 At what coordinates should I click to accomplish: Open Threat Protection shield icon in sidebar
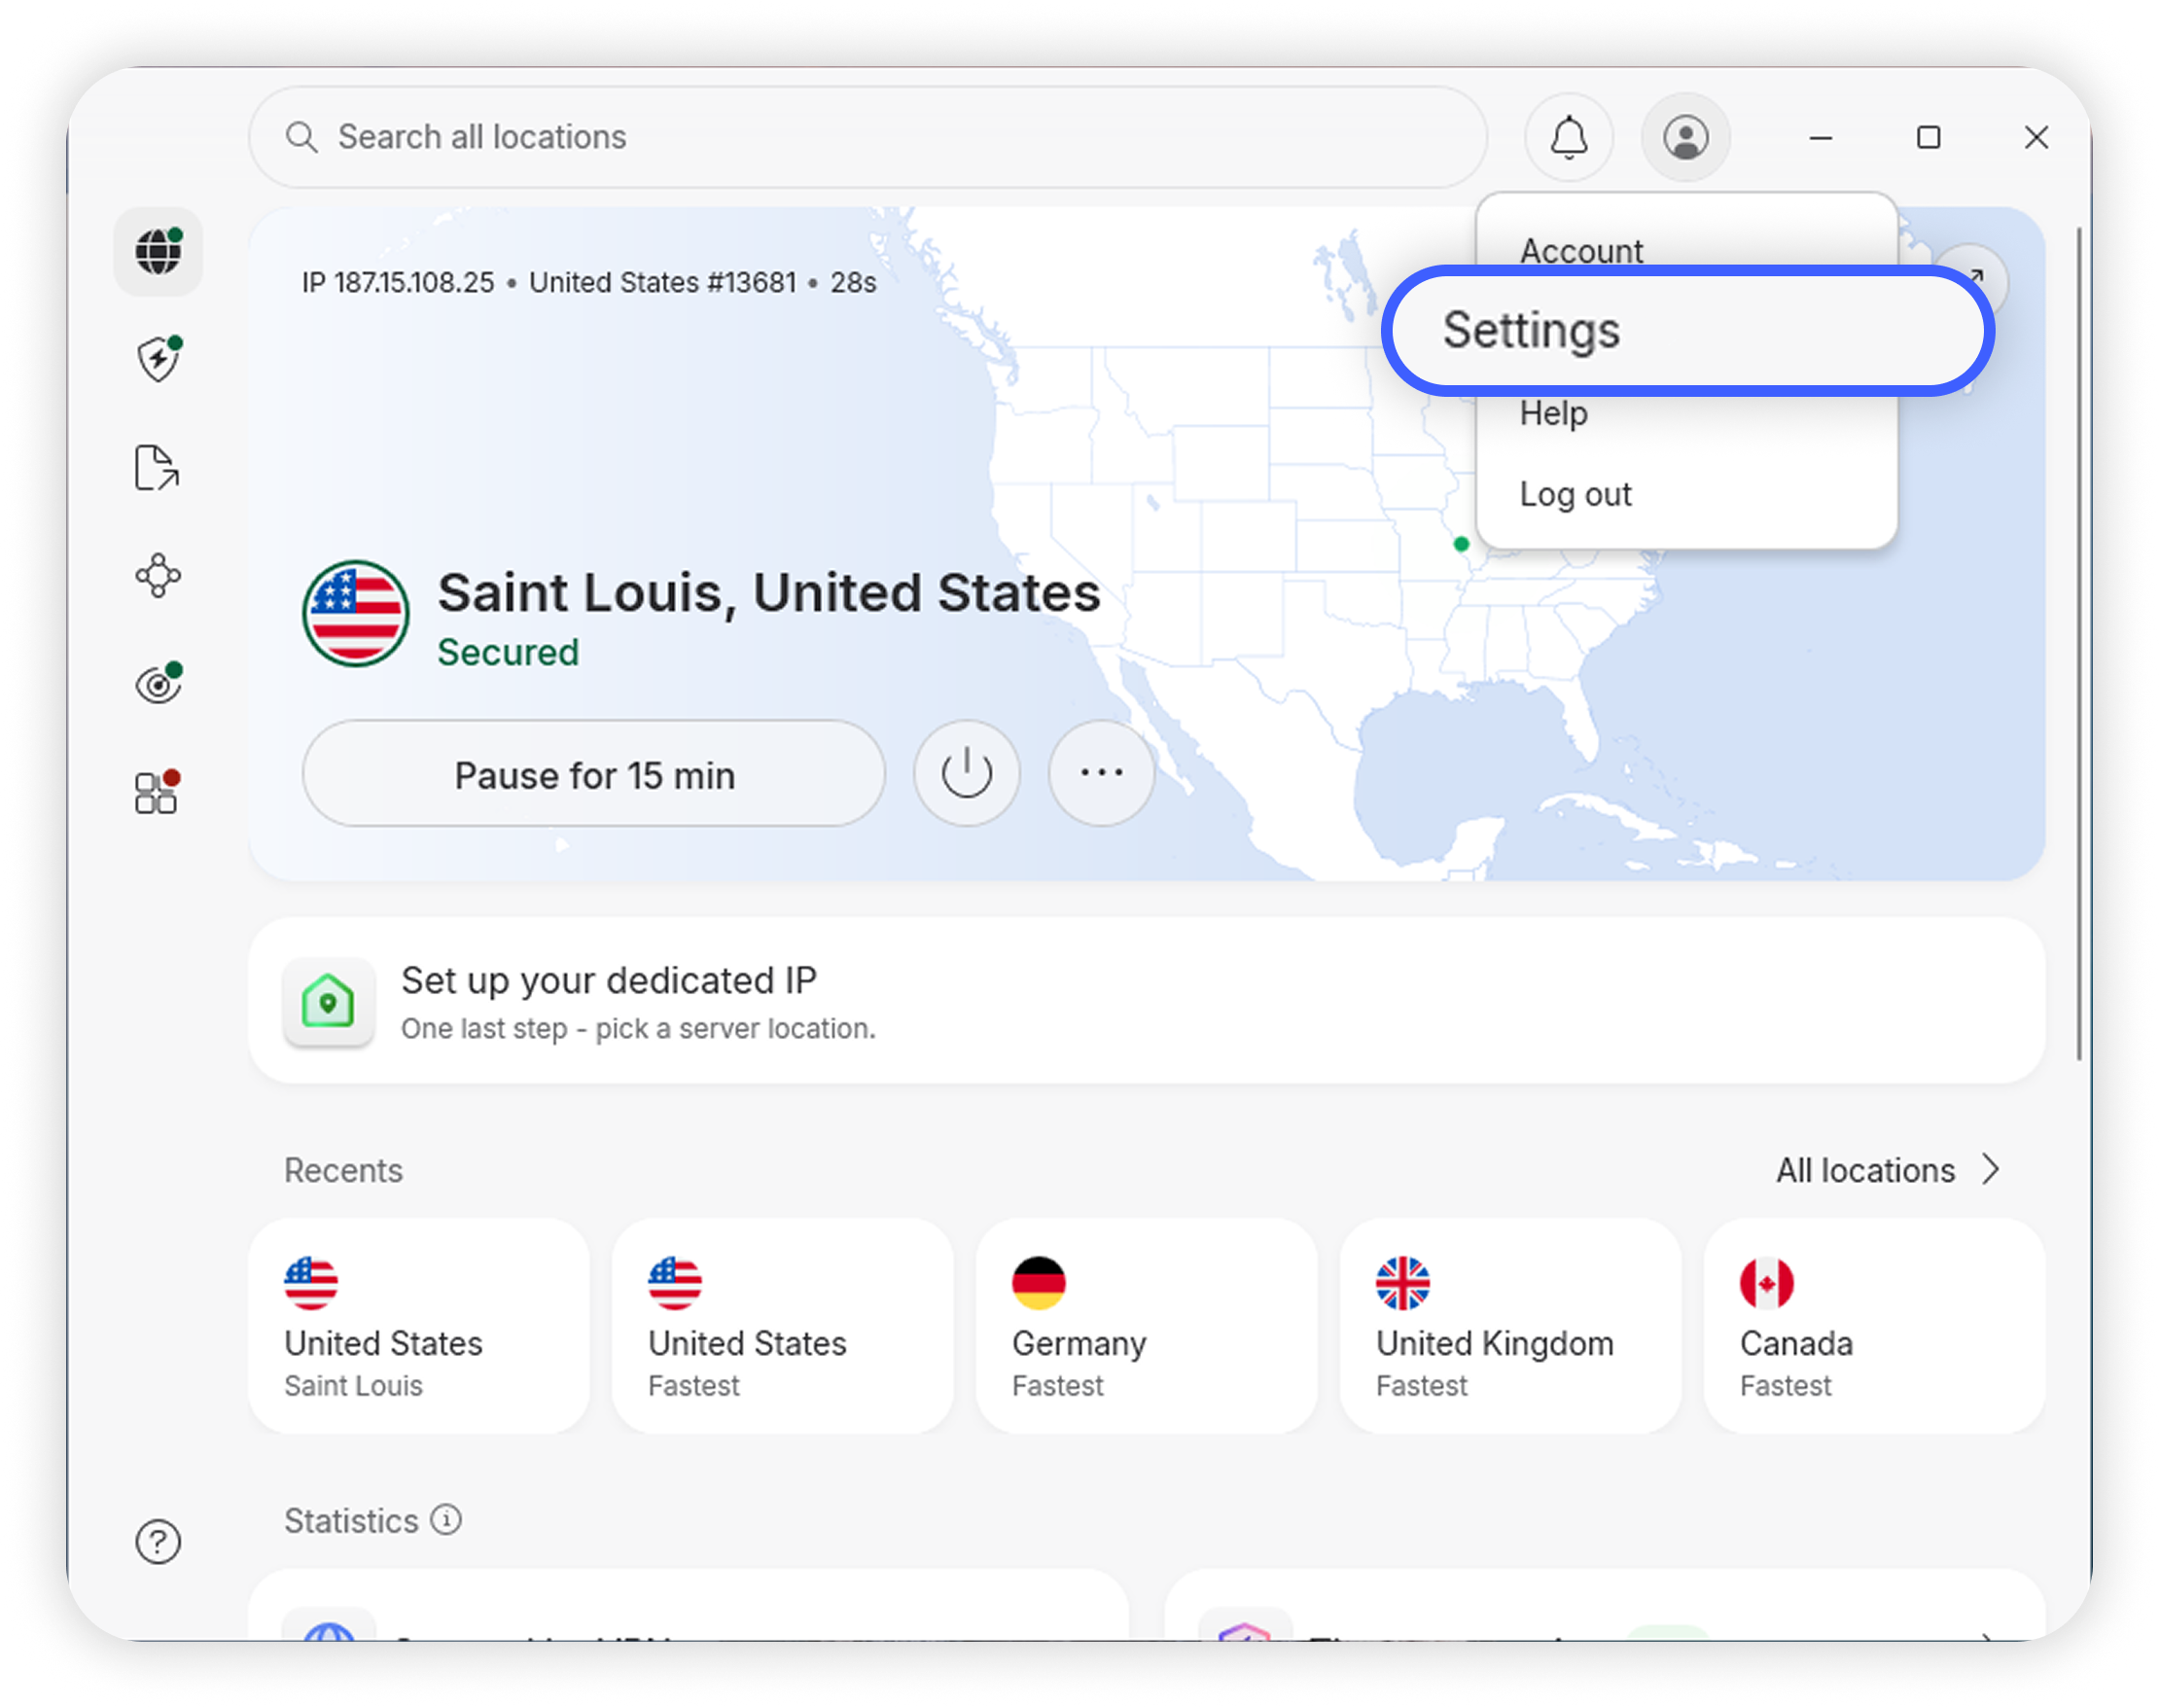158,359
